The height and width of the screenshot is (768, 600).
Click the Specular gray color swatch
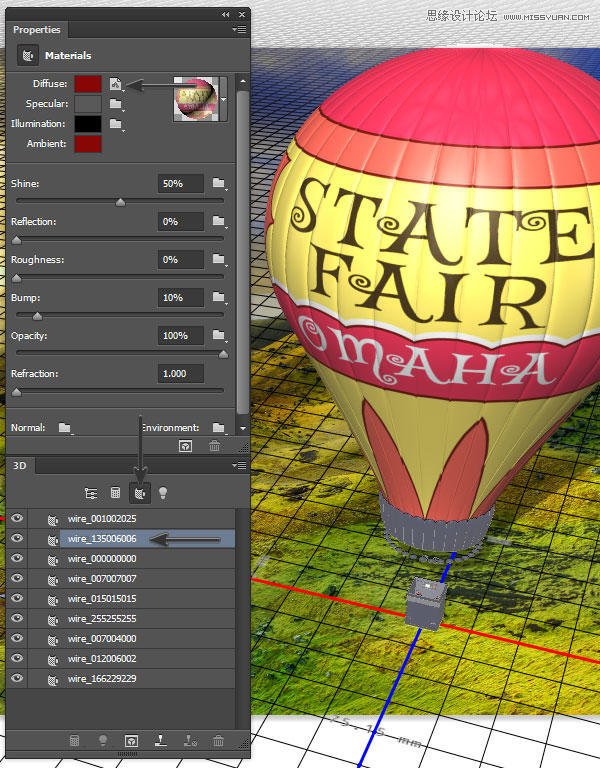coord(88,104)
